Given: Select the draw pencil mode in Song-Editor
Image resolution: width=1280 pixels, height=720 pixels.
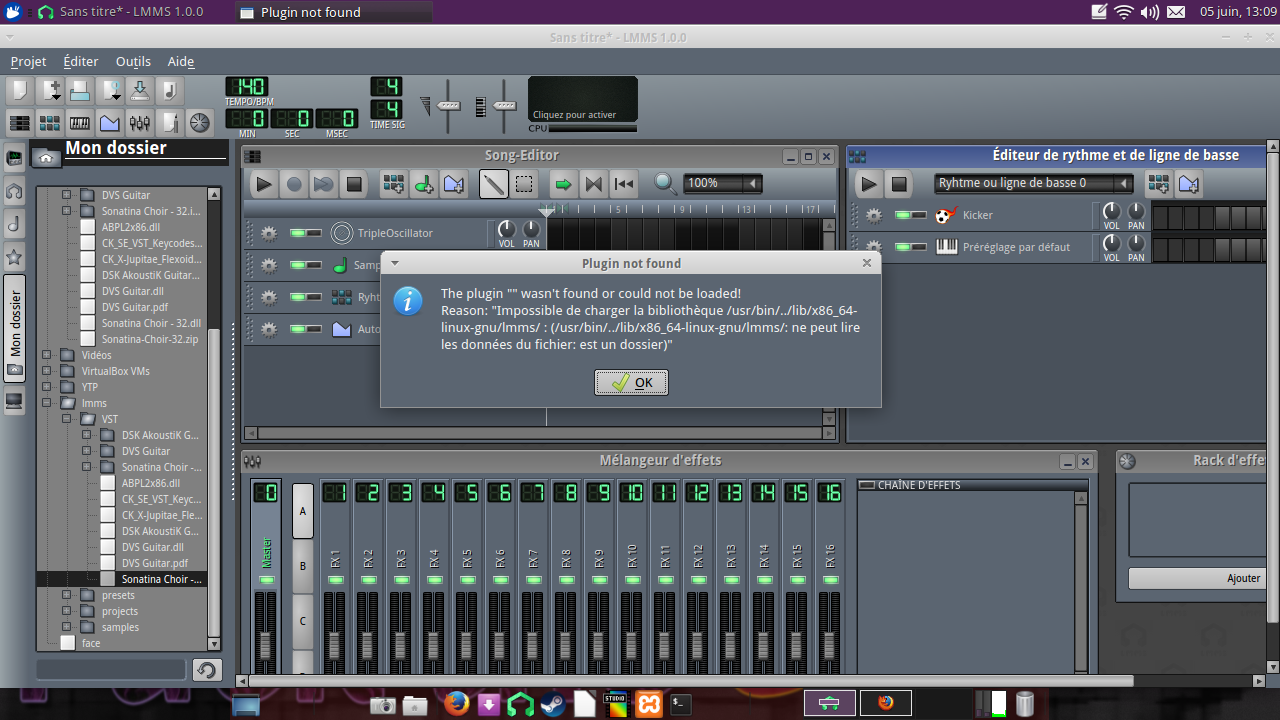Looking at the screenshot, I should [493, 183].
